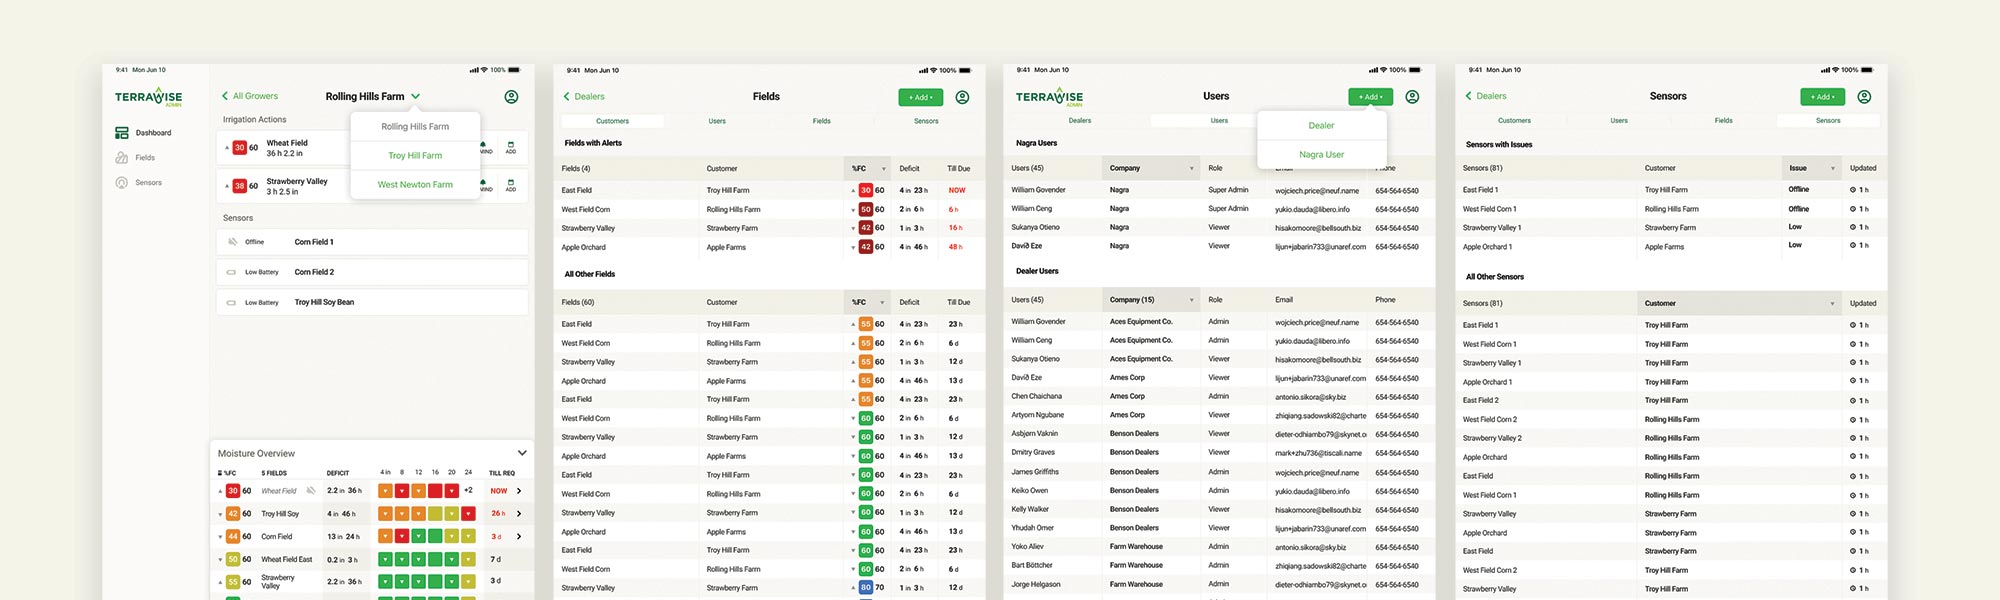Open the Company (15) filter in Dealer Users
Image resolution: width=2000 pixels, height=600 pixels.
click(1150, 300)
